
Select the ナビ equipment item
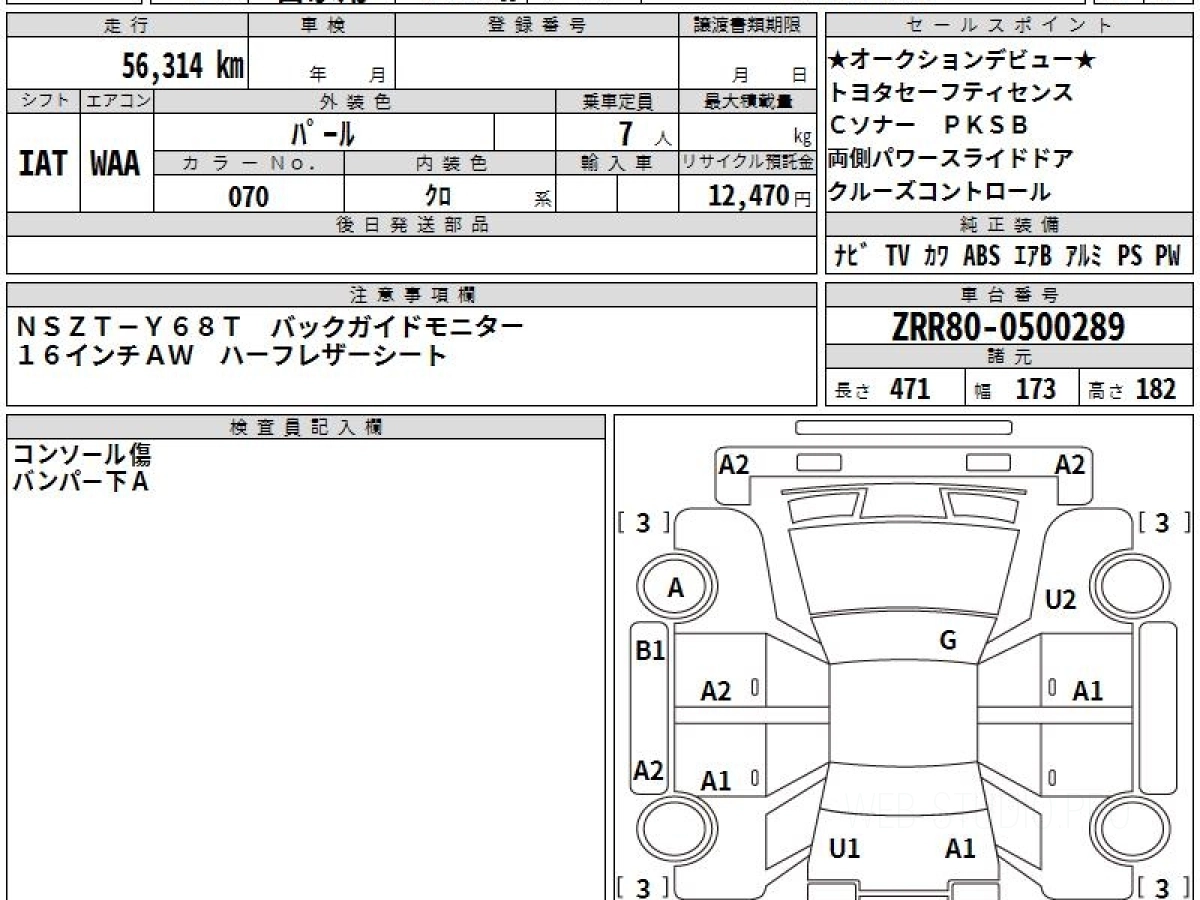(x=851, y=256)
